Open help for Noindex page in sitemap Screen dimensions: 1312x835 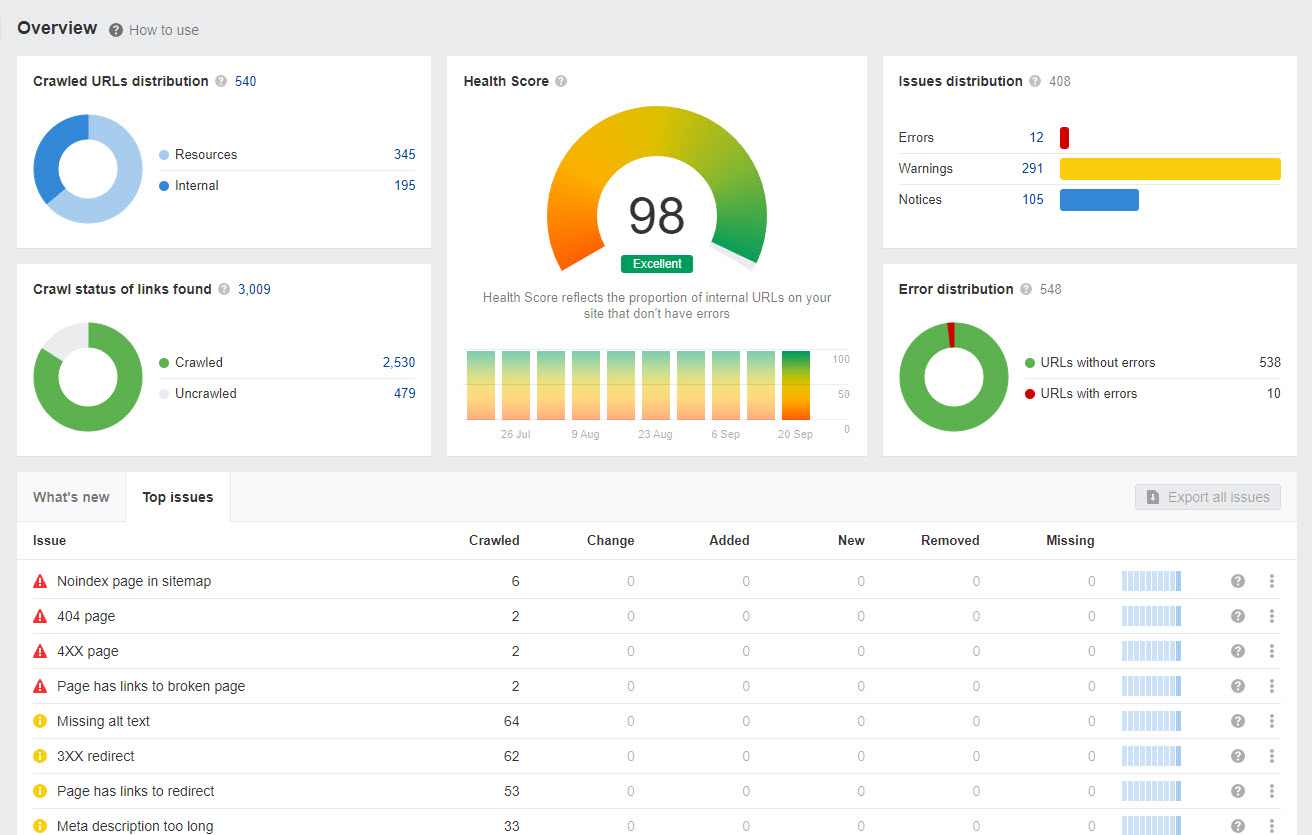pos(1238,581)
